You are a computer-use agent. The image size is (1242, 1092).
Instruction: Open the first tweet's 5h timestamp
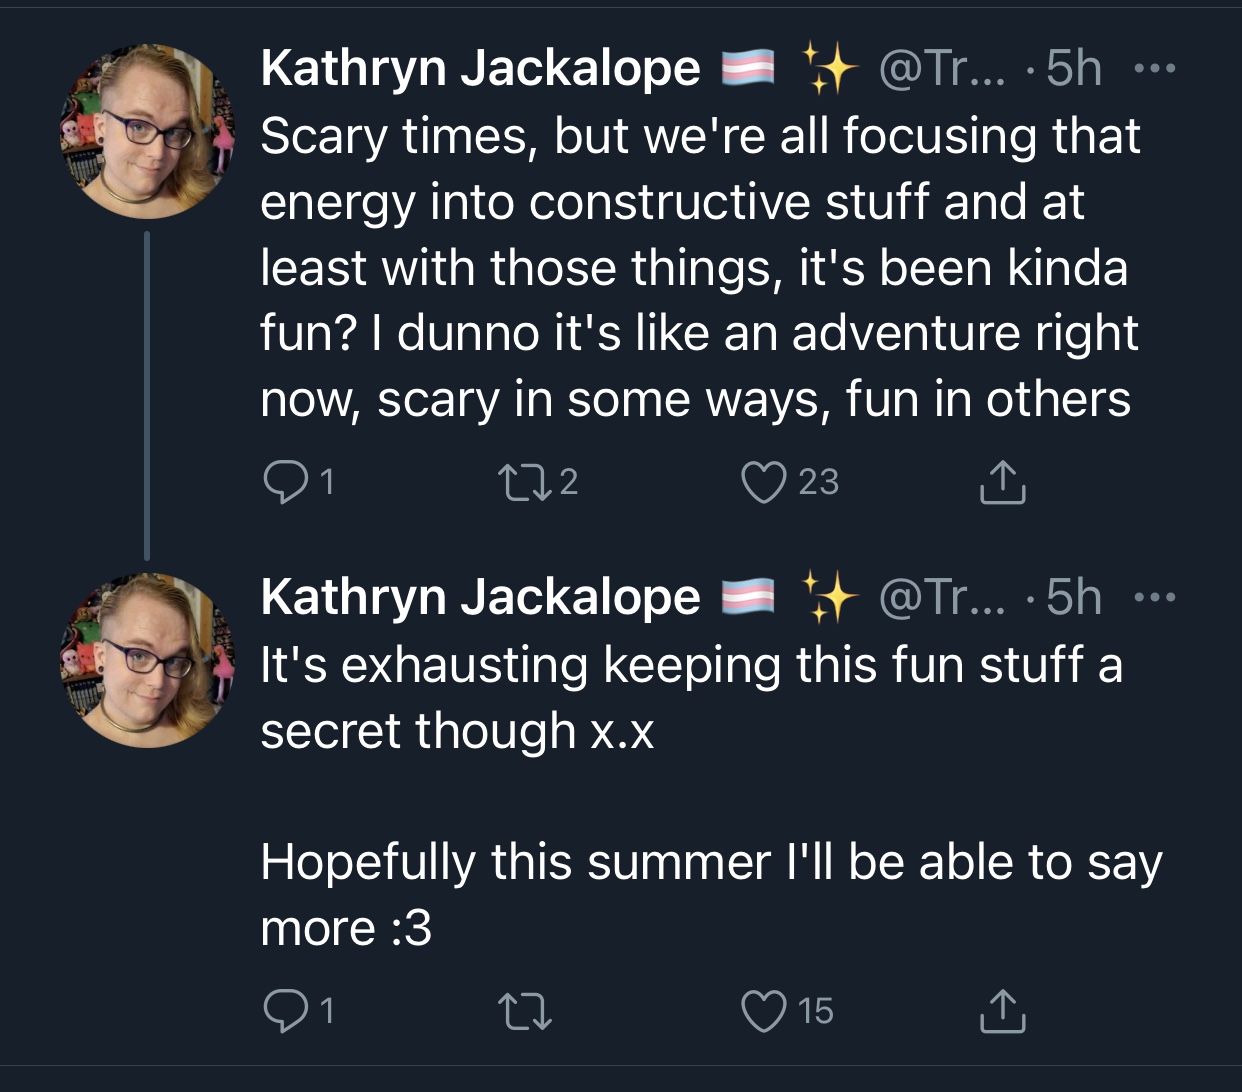1074,68
